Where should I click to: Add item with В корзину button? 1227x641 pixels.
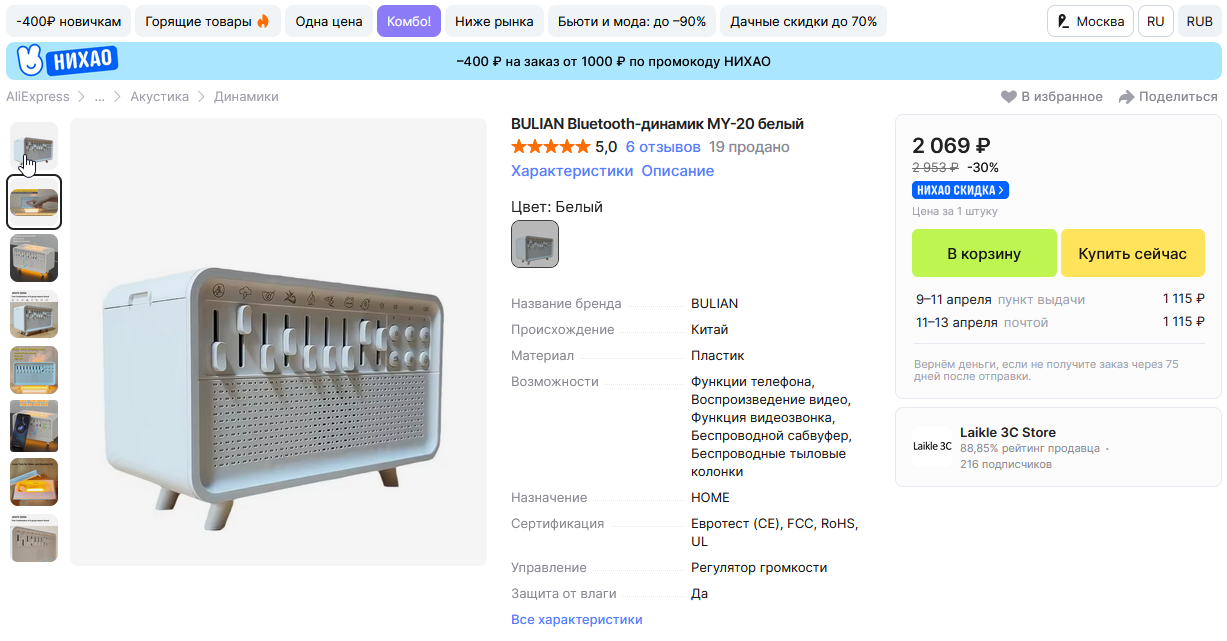(984, 253)
